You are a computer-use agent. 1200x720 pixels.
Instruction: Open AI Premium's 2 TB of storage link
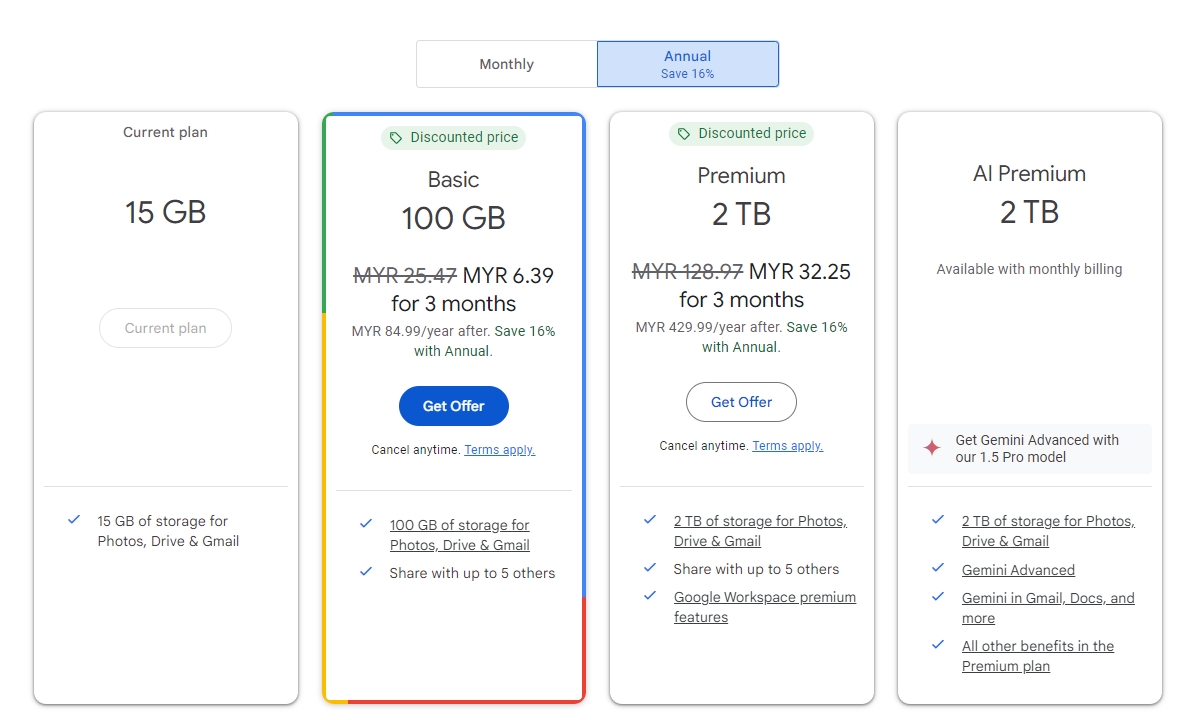(1048, 531)
